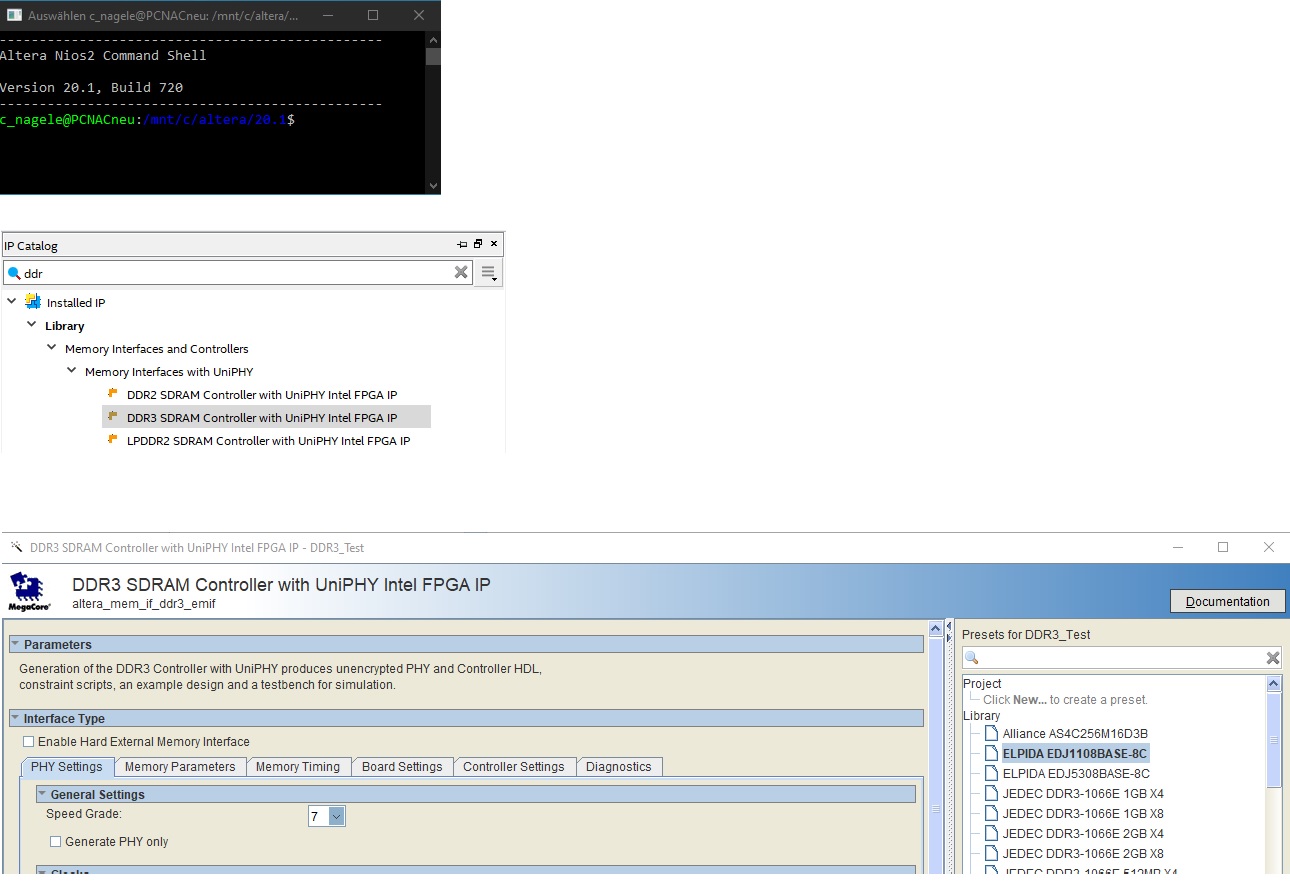Open the Controller Settings tab
This screenshot has width=1290, height=893.
tap(514, 767)
